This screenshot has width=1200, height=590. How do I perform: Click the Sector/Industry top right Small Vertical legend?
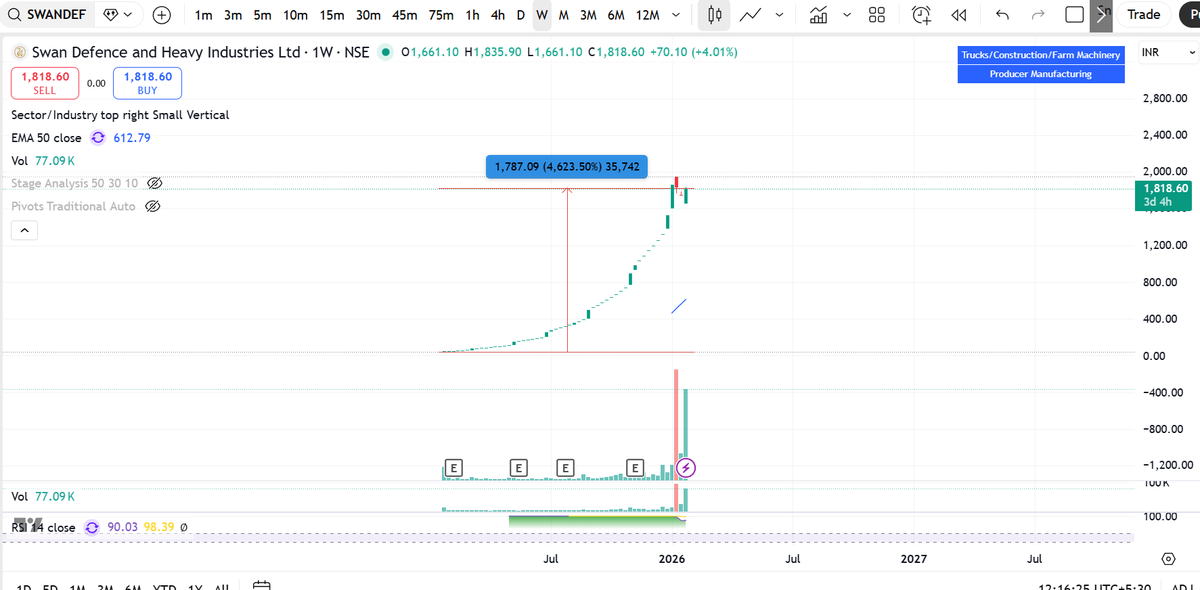pyautogui.click(x=120, y=115)
